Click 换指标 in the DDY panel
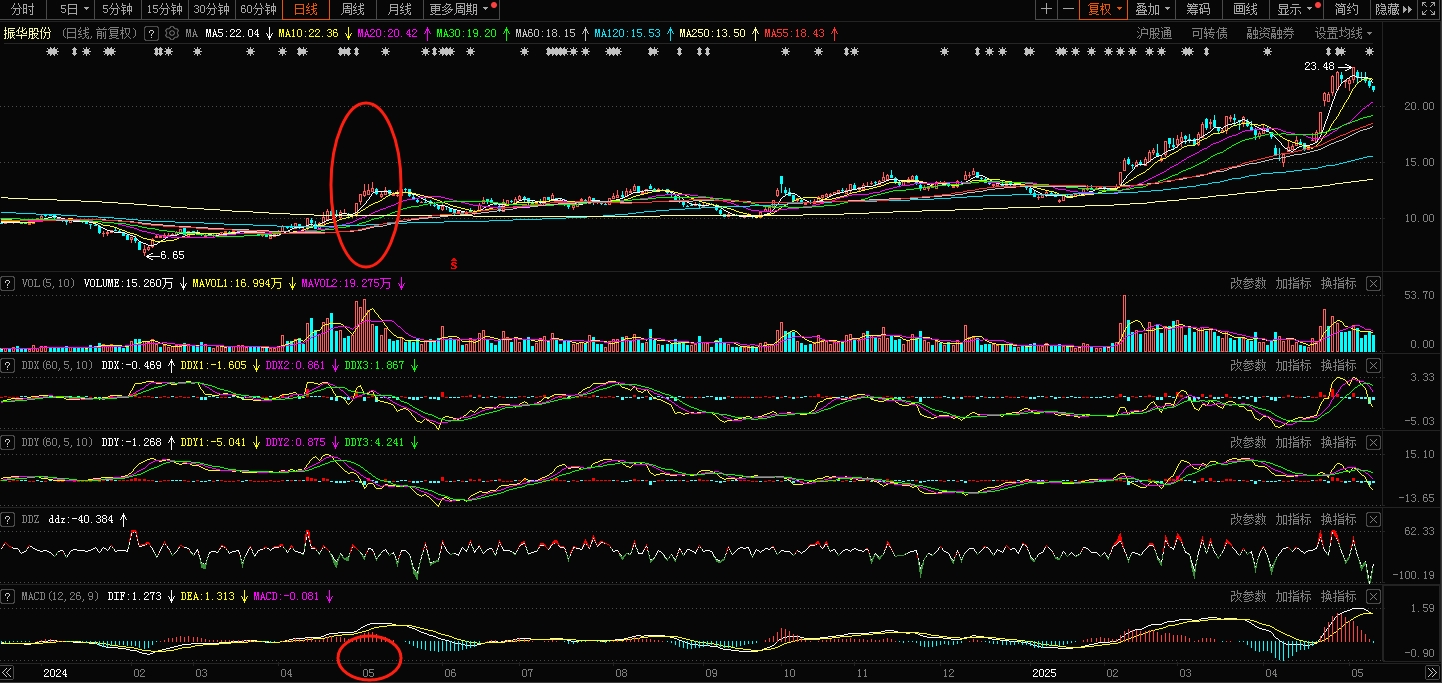The width and height of the screenshot is (1442, 683). 1338,443
